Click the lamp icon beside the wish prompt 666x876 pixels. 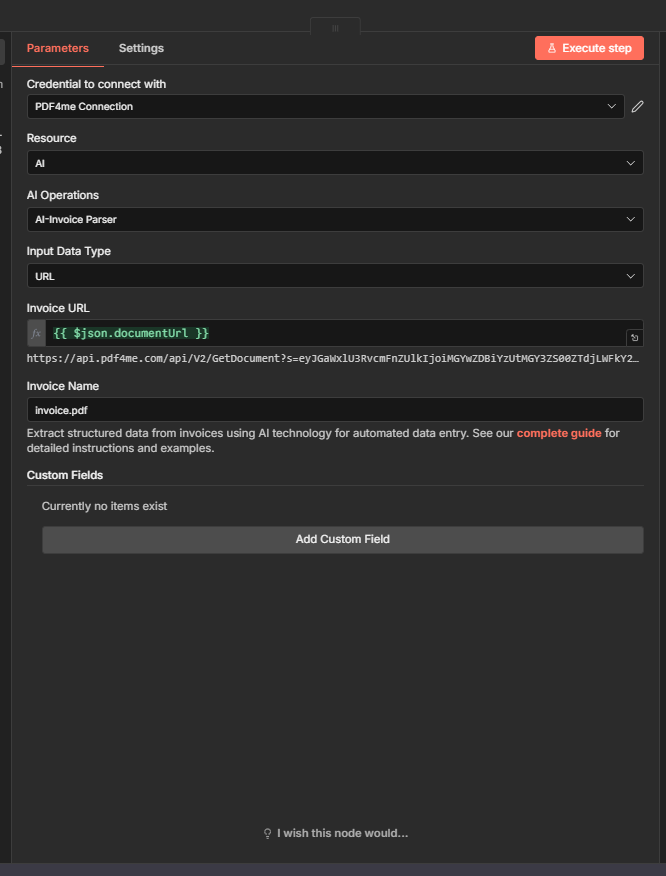(266, 833)
